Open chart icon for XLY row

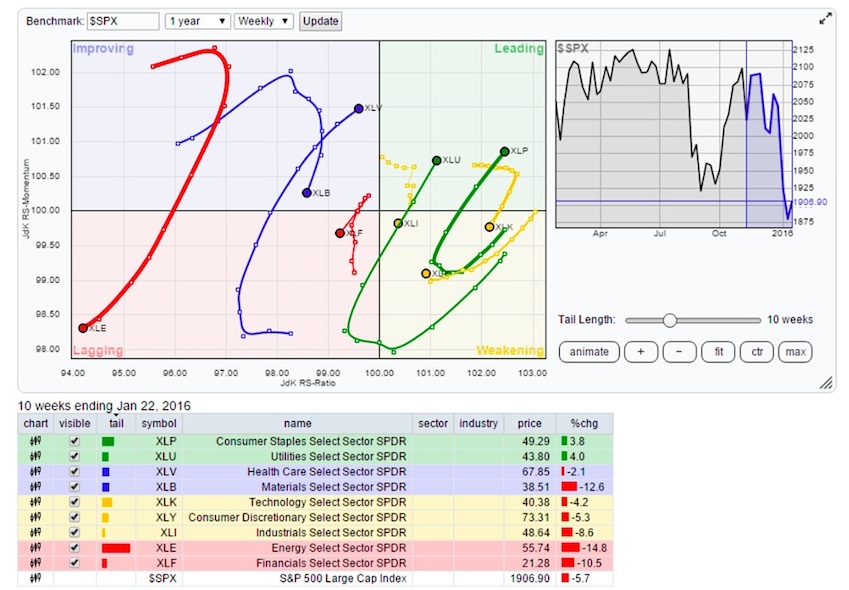click(35, 517)
